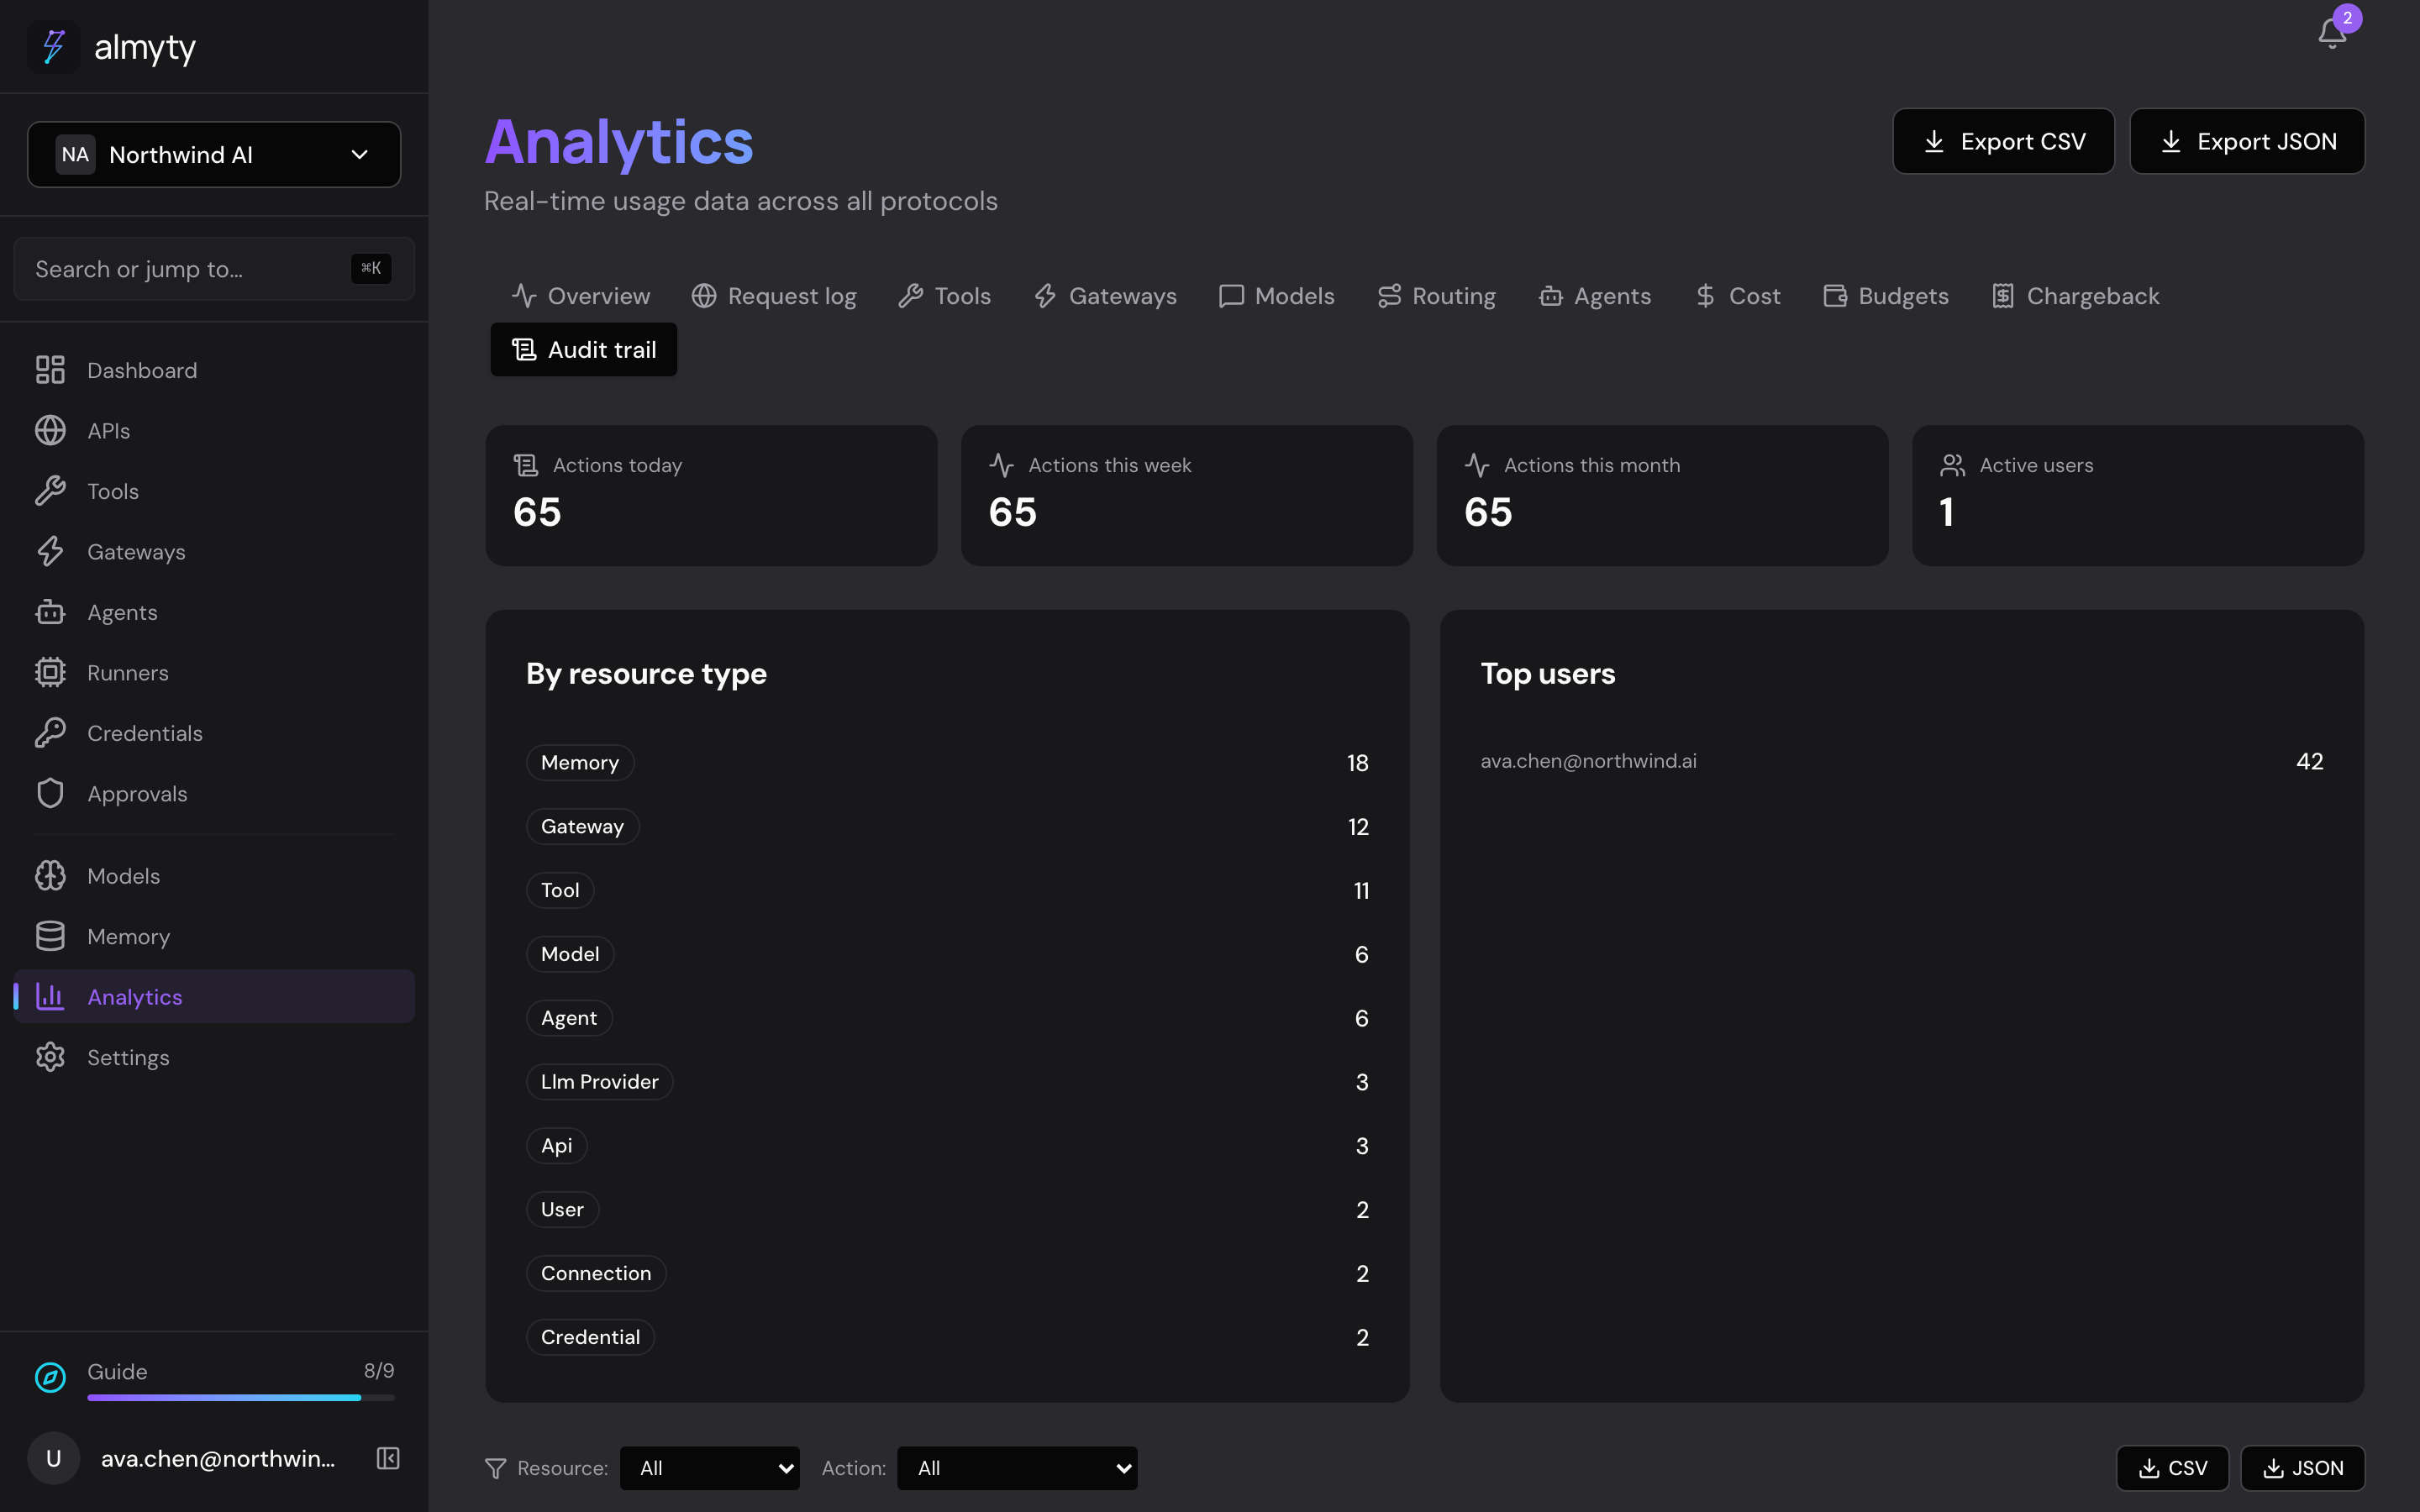Open Agents in the left sidebar
Viewport: 2420px width, 1512px height.
[x=214, y=612]
